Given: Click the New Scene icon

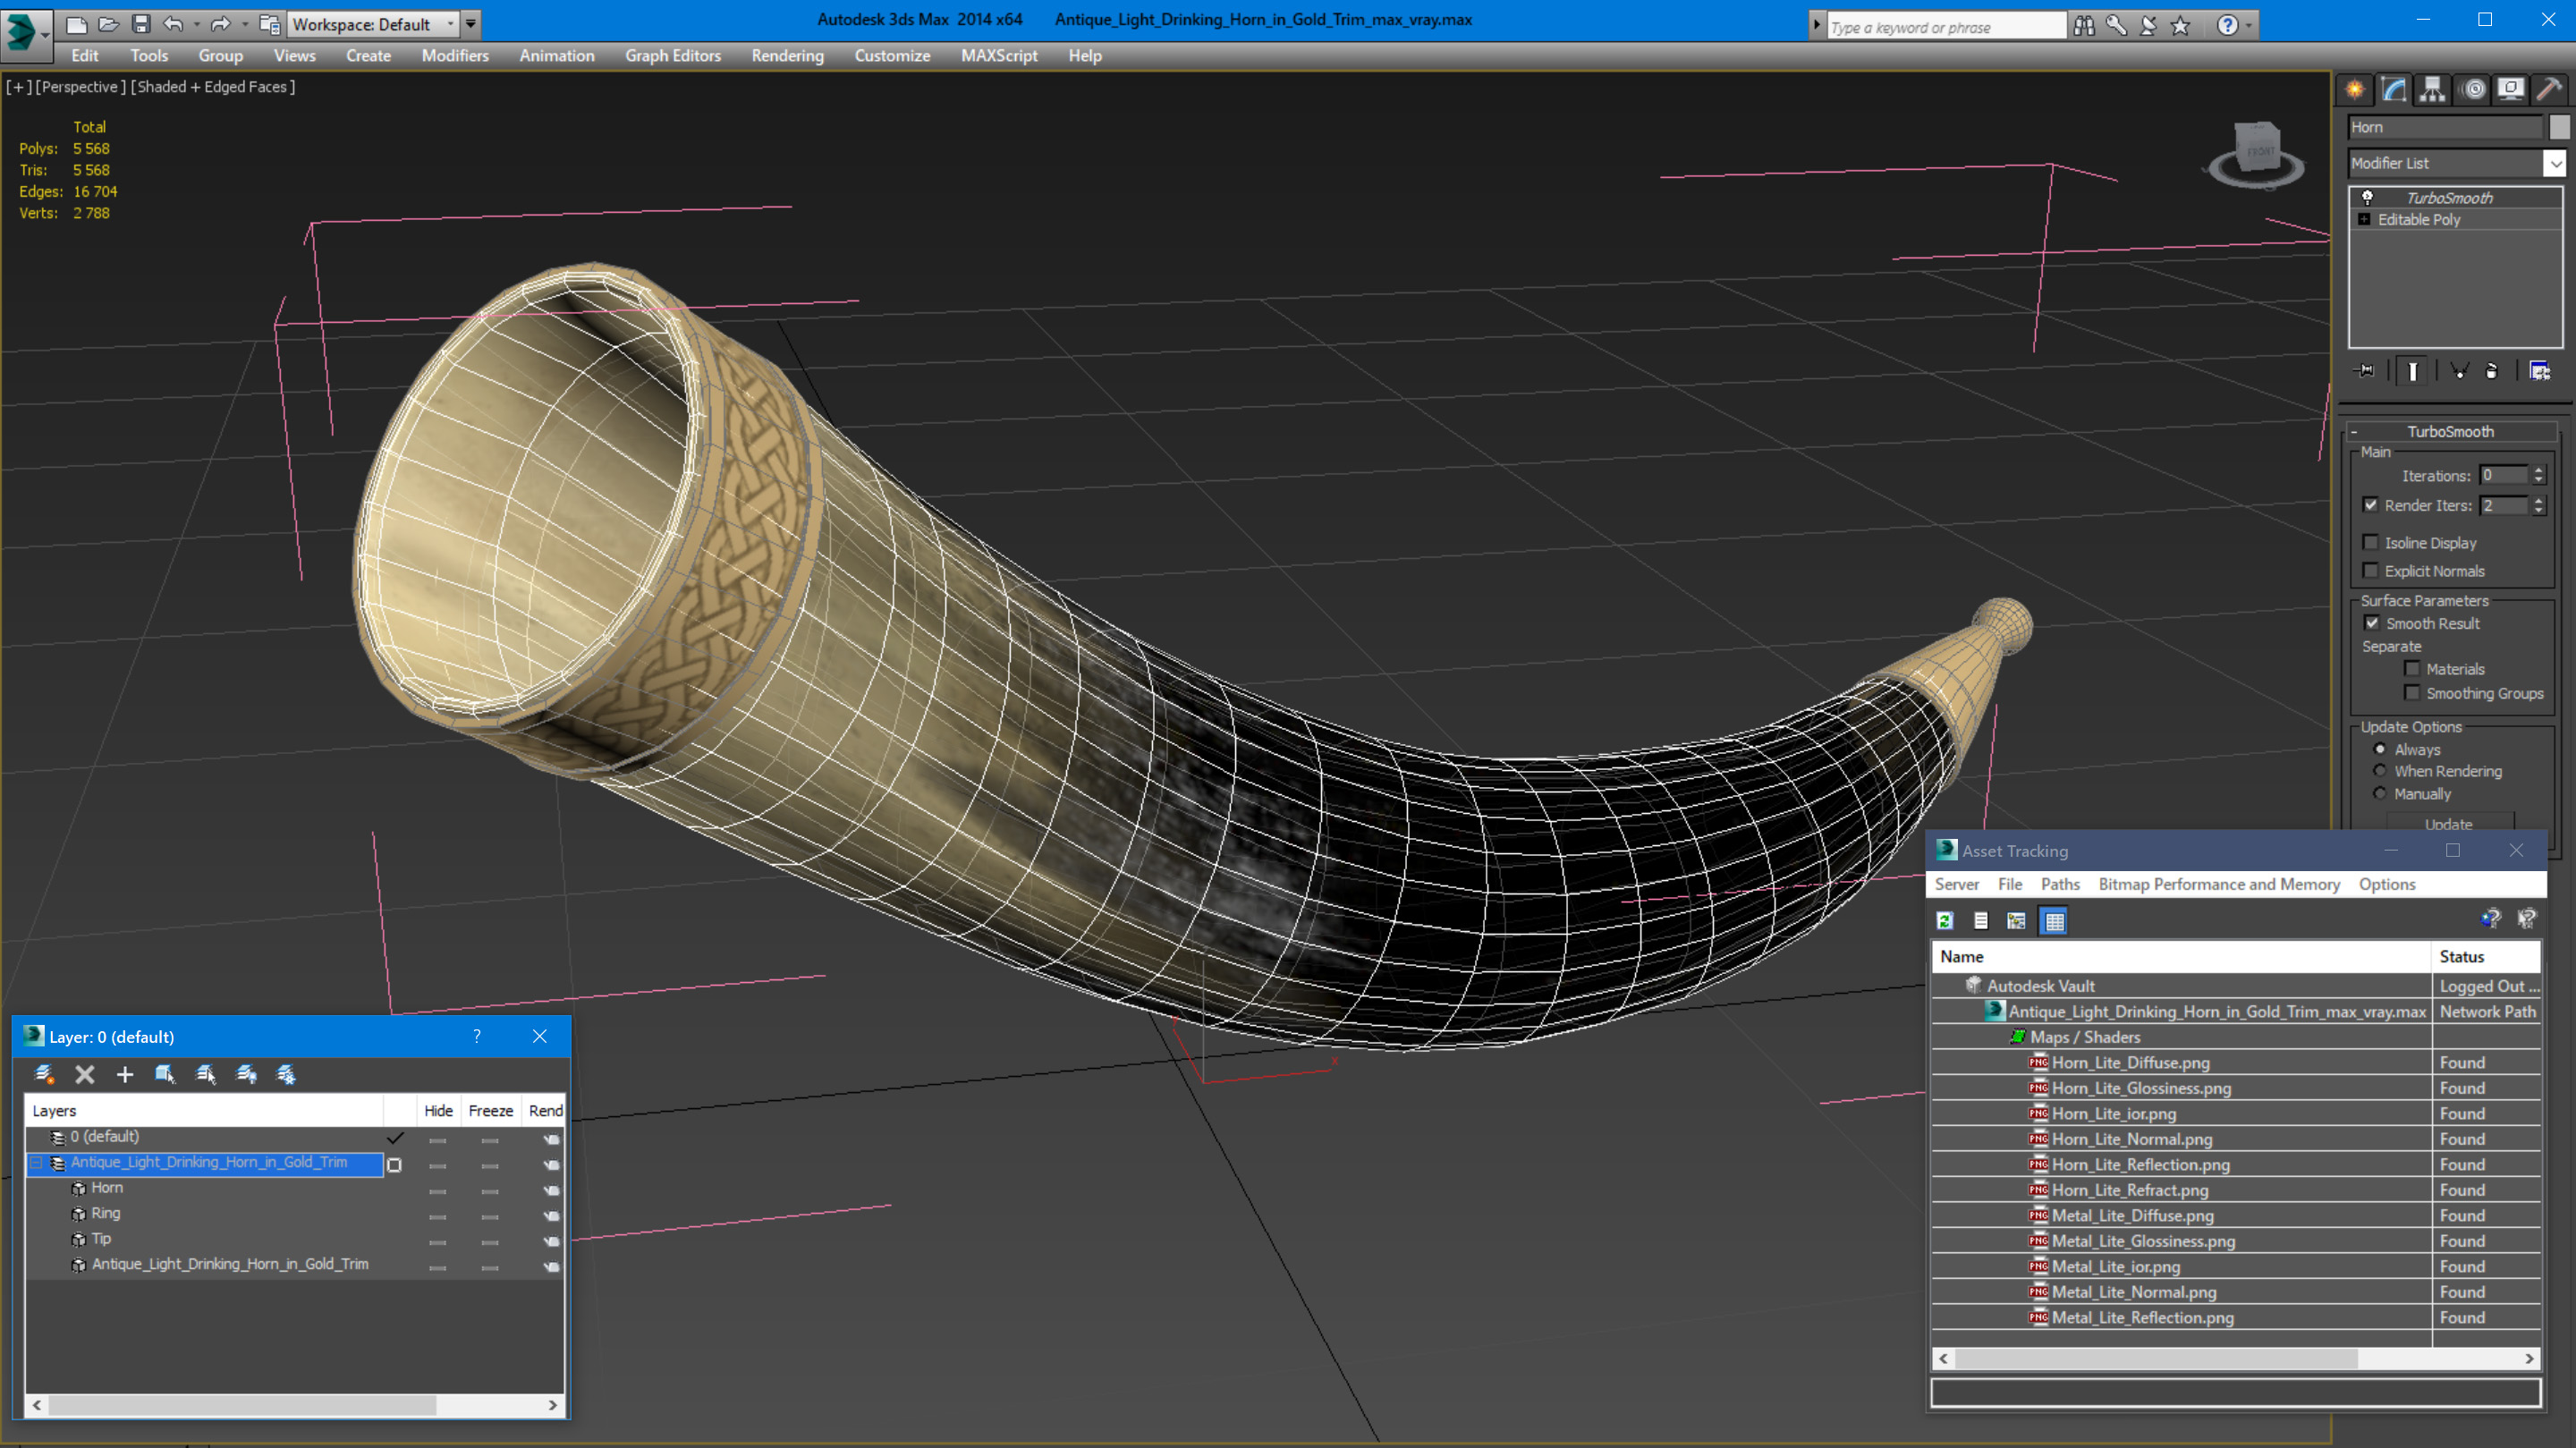Looking at the screenshot, I should click(76, 24).
